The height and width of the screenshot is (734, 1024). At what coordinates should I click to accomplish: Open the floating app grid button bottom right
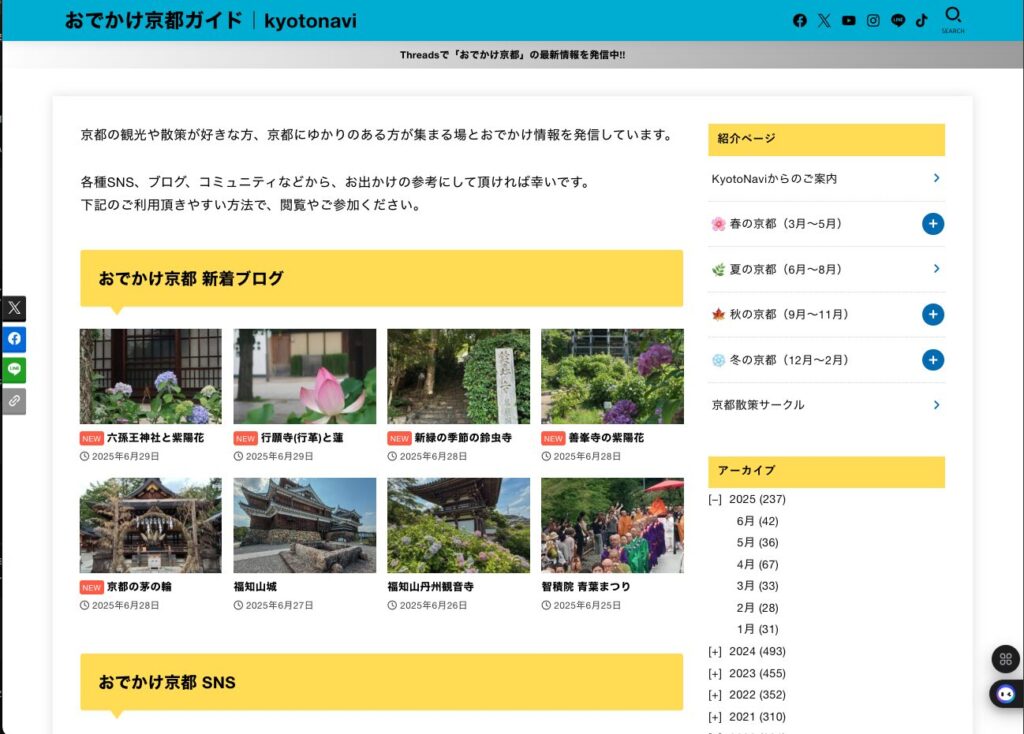point(1003,659)
